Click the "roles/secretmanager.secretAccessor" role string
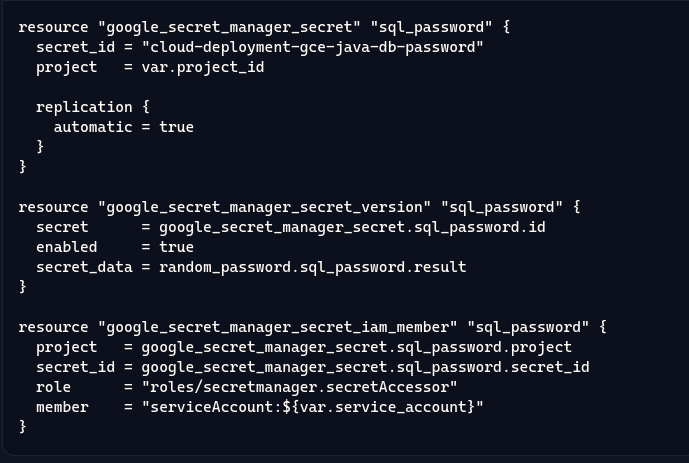689x463 pixels. coord(299,387)
